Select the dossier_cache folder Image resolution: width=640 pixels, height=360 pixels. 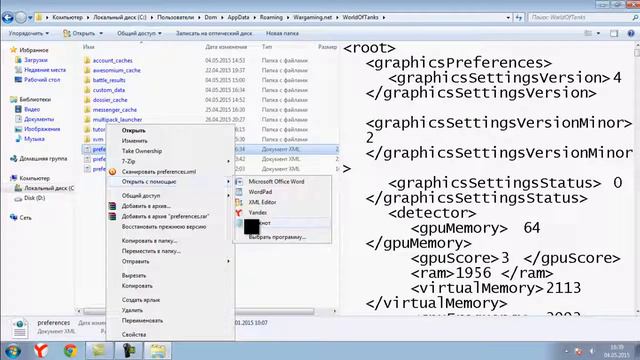pos(110,100)
